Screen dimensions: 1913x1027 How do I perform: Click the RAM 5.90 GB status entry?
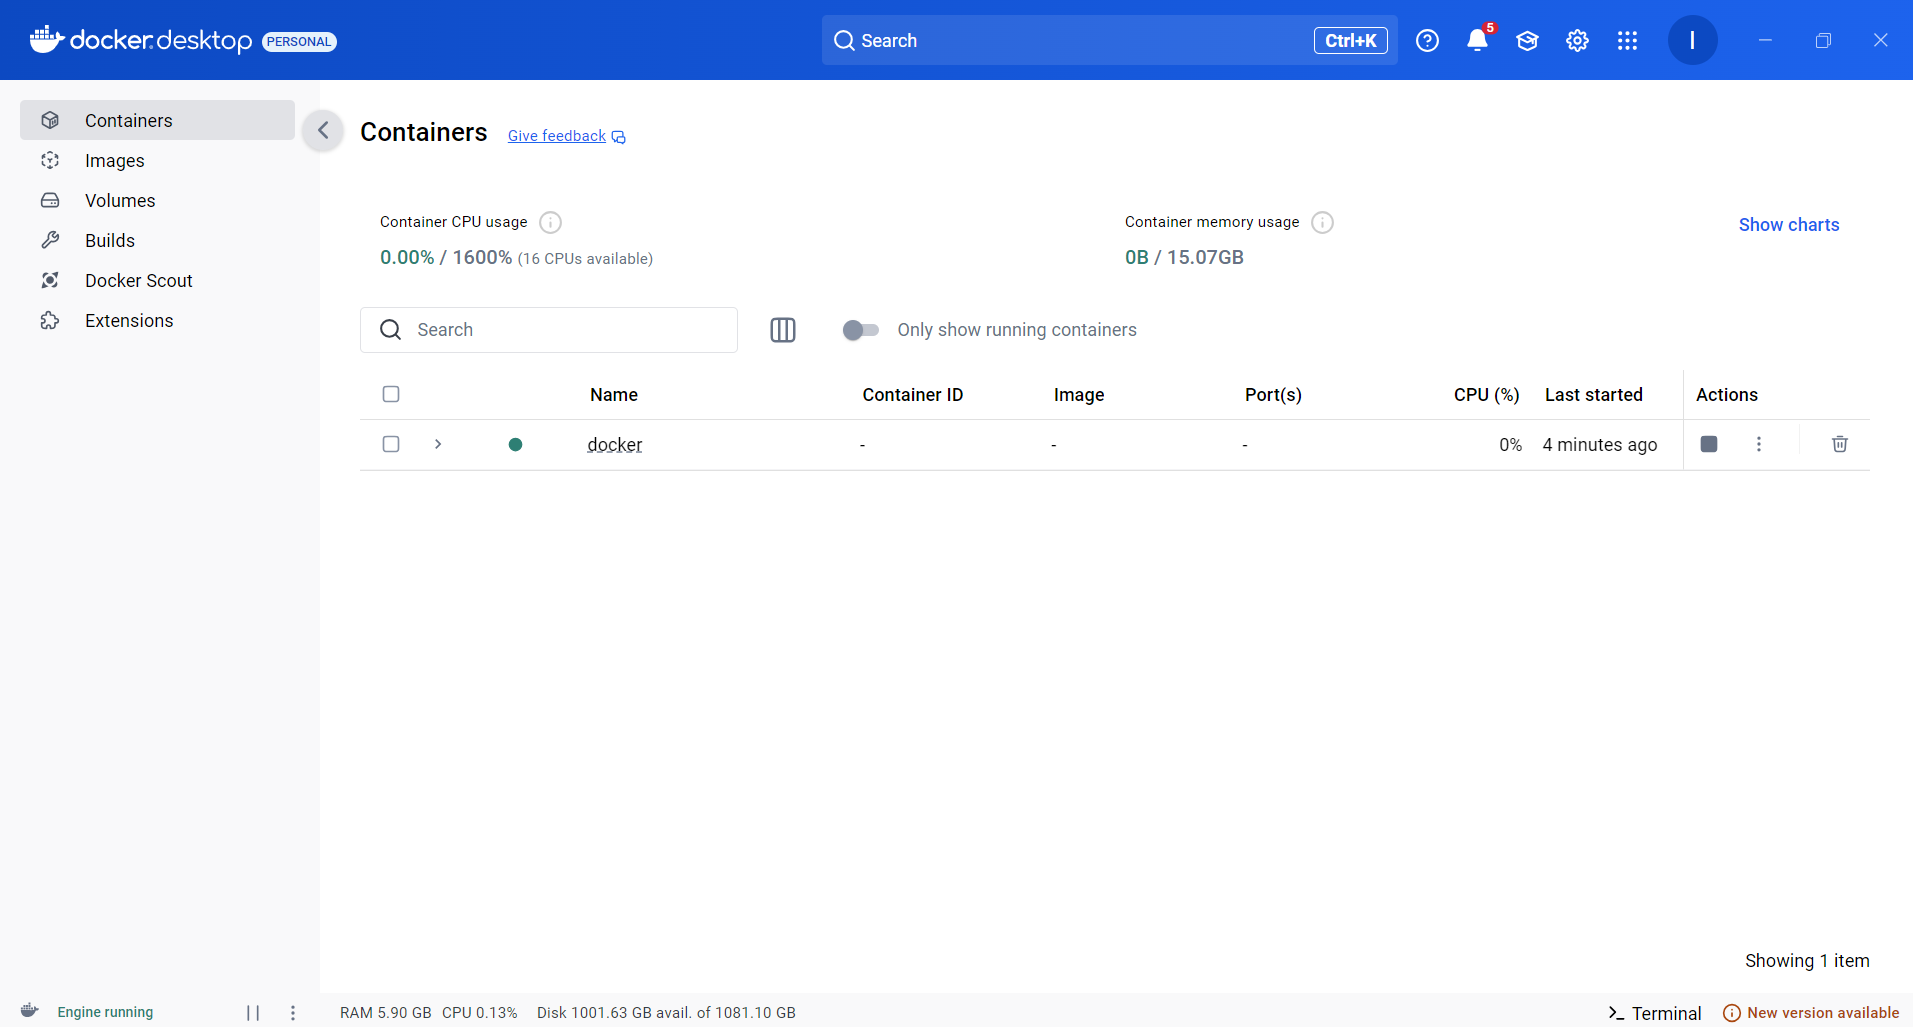pos(385,1013)
